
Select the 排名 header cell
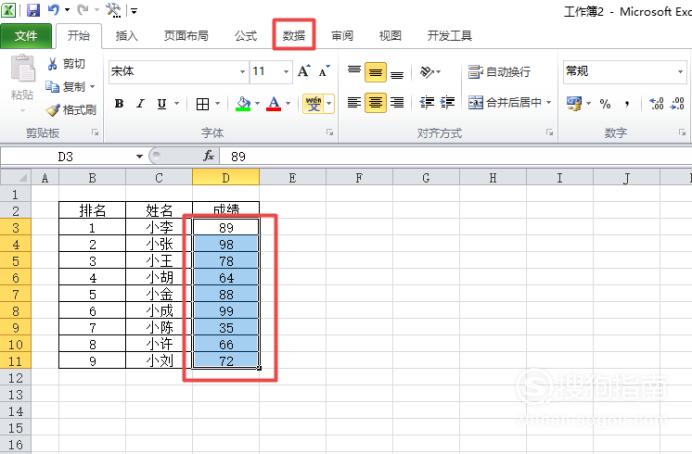(92, 210)
